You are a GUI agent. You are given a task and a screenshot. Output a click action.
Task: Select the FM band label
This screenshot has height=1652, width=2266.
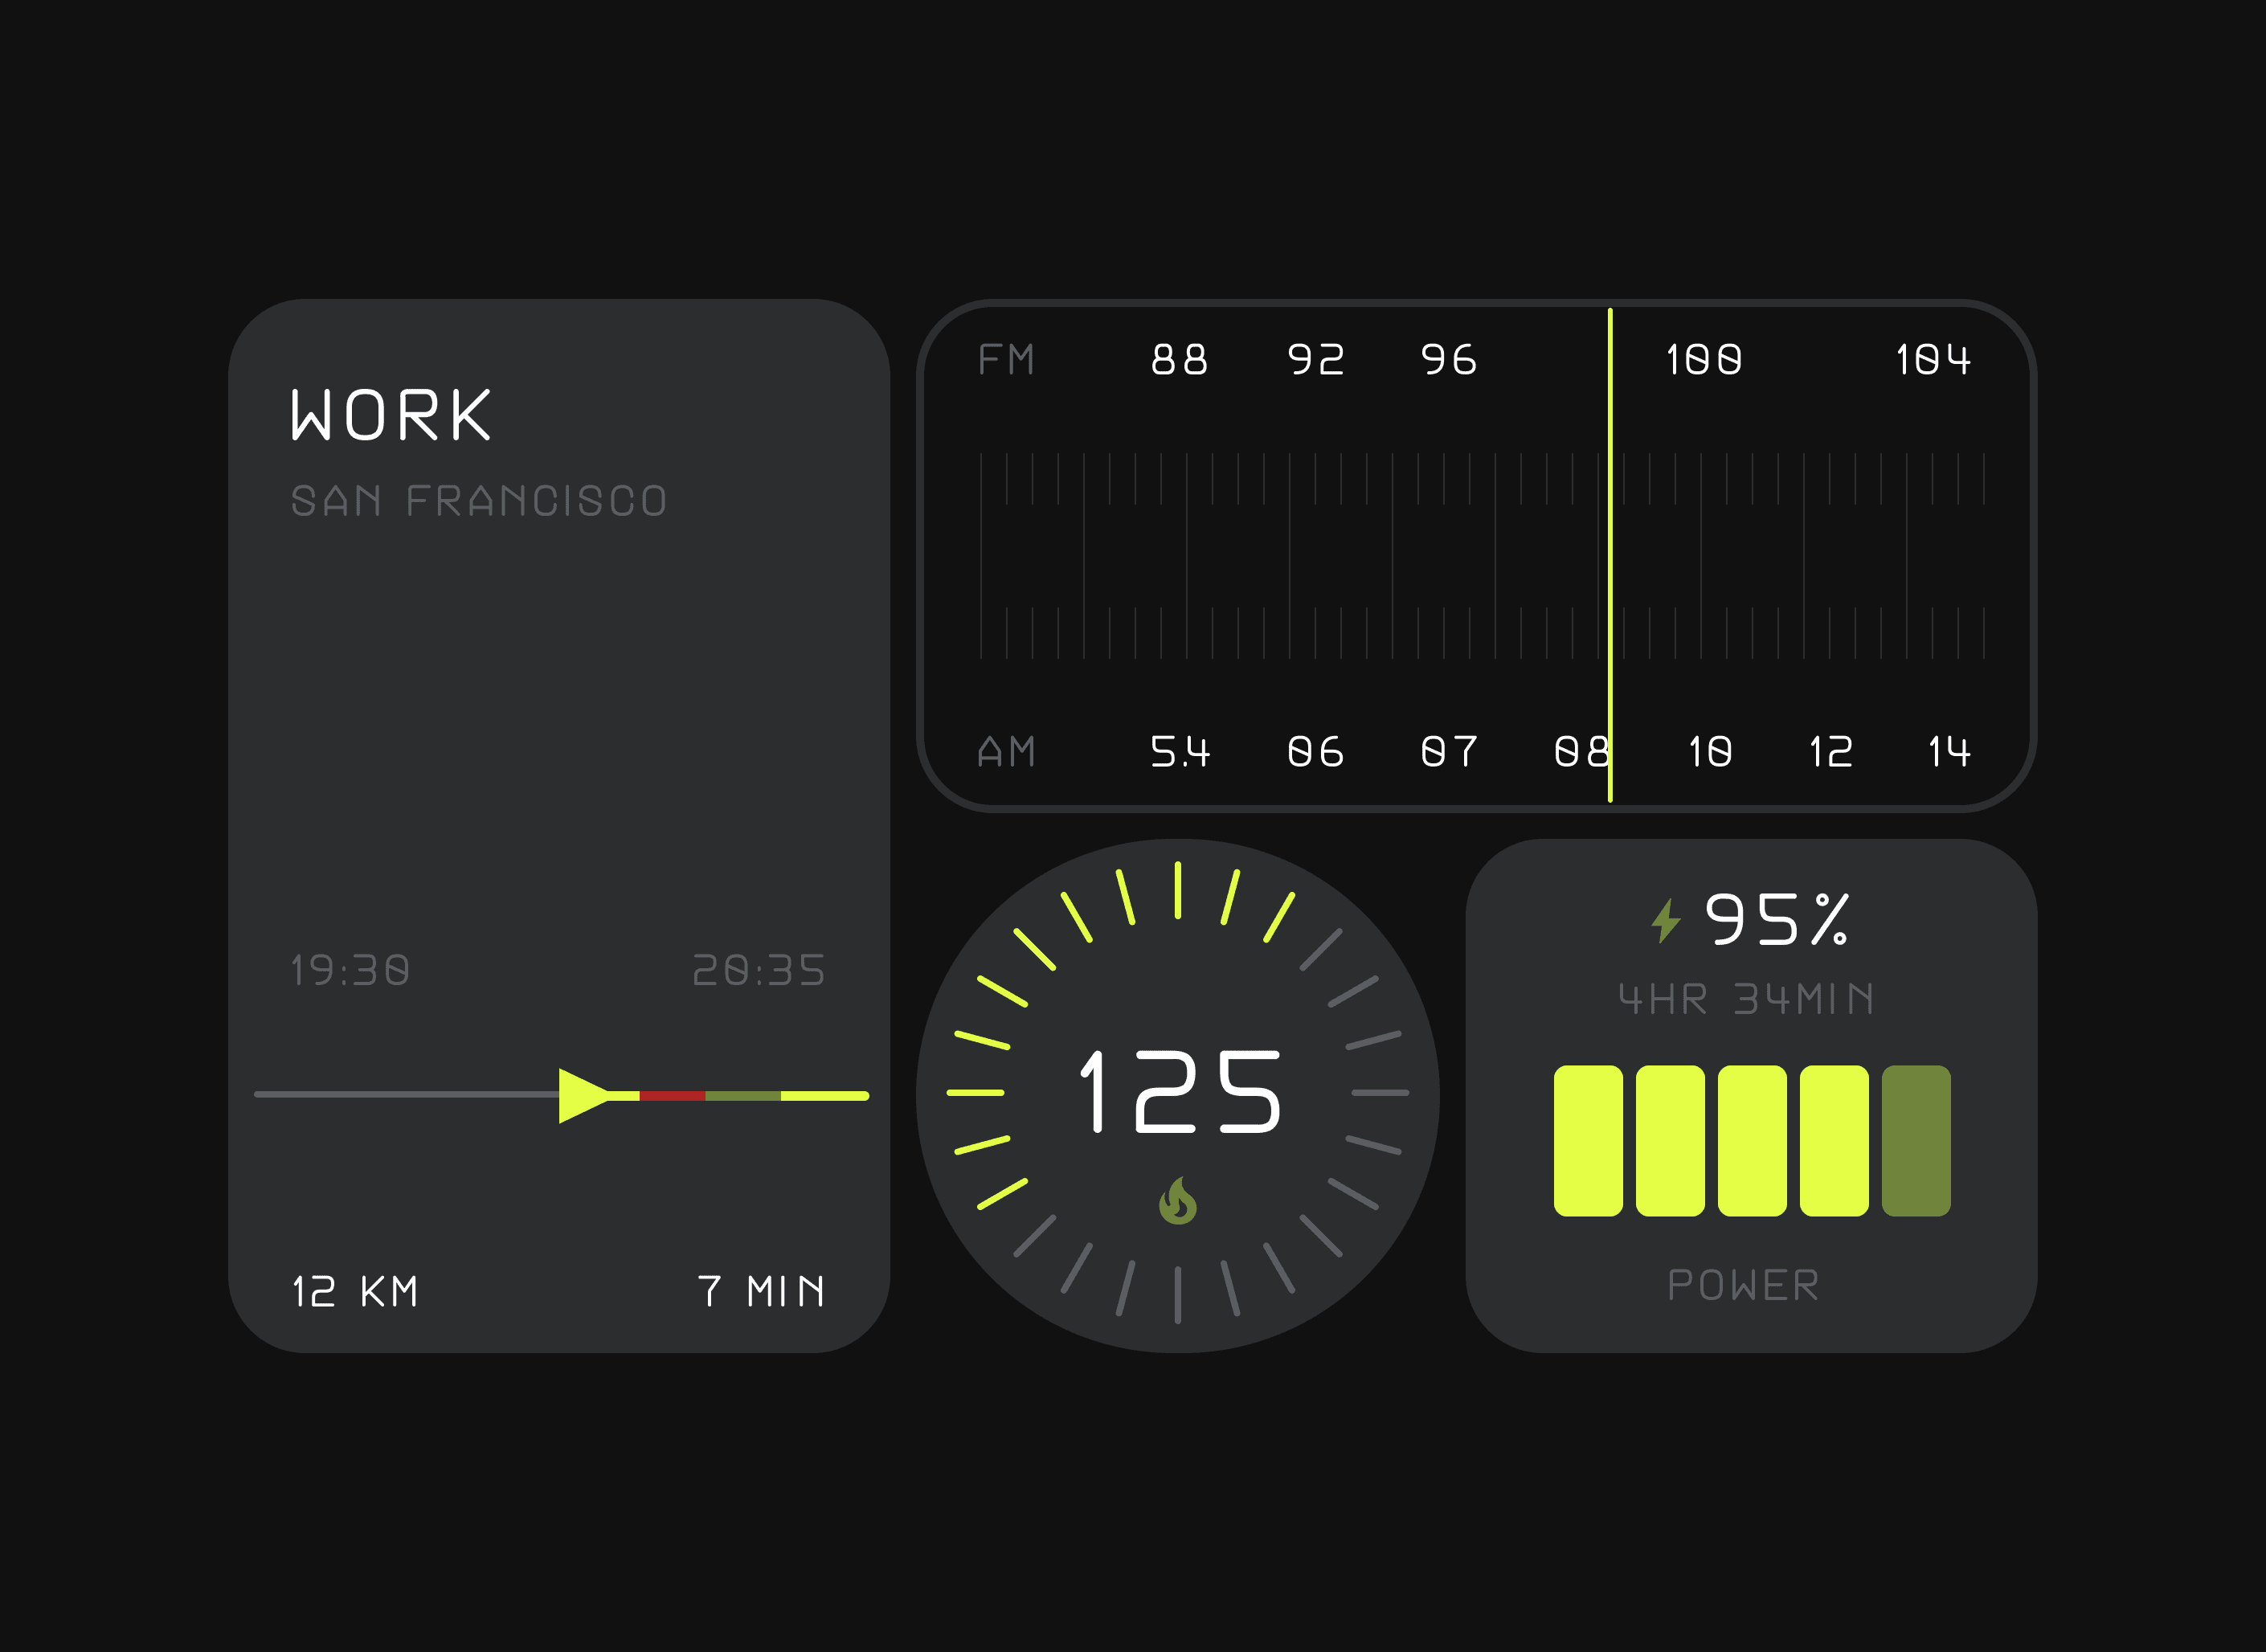(1006, 360)
